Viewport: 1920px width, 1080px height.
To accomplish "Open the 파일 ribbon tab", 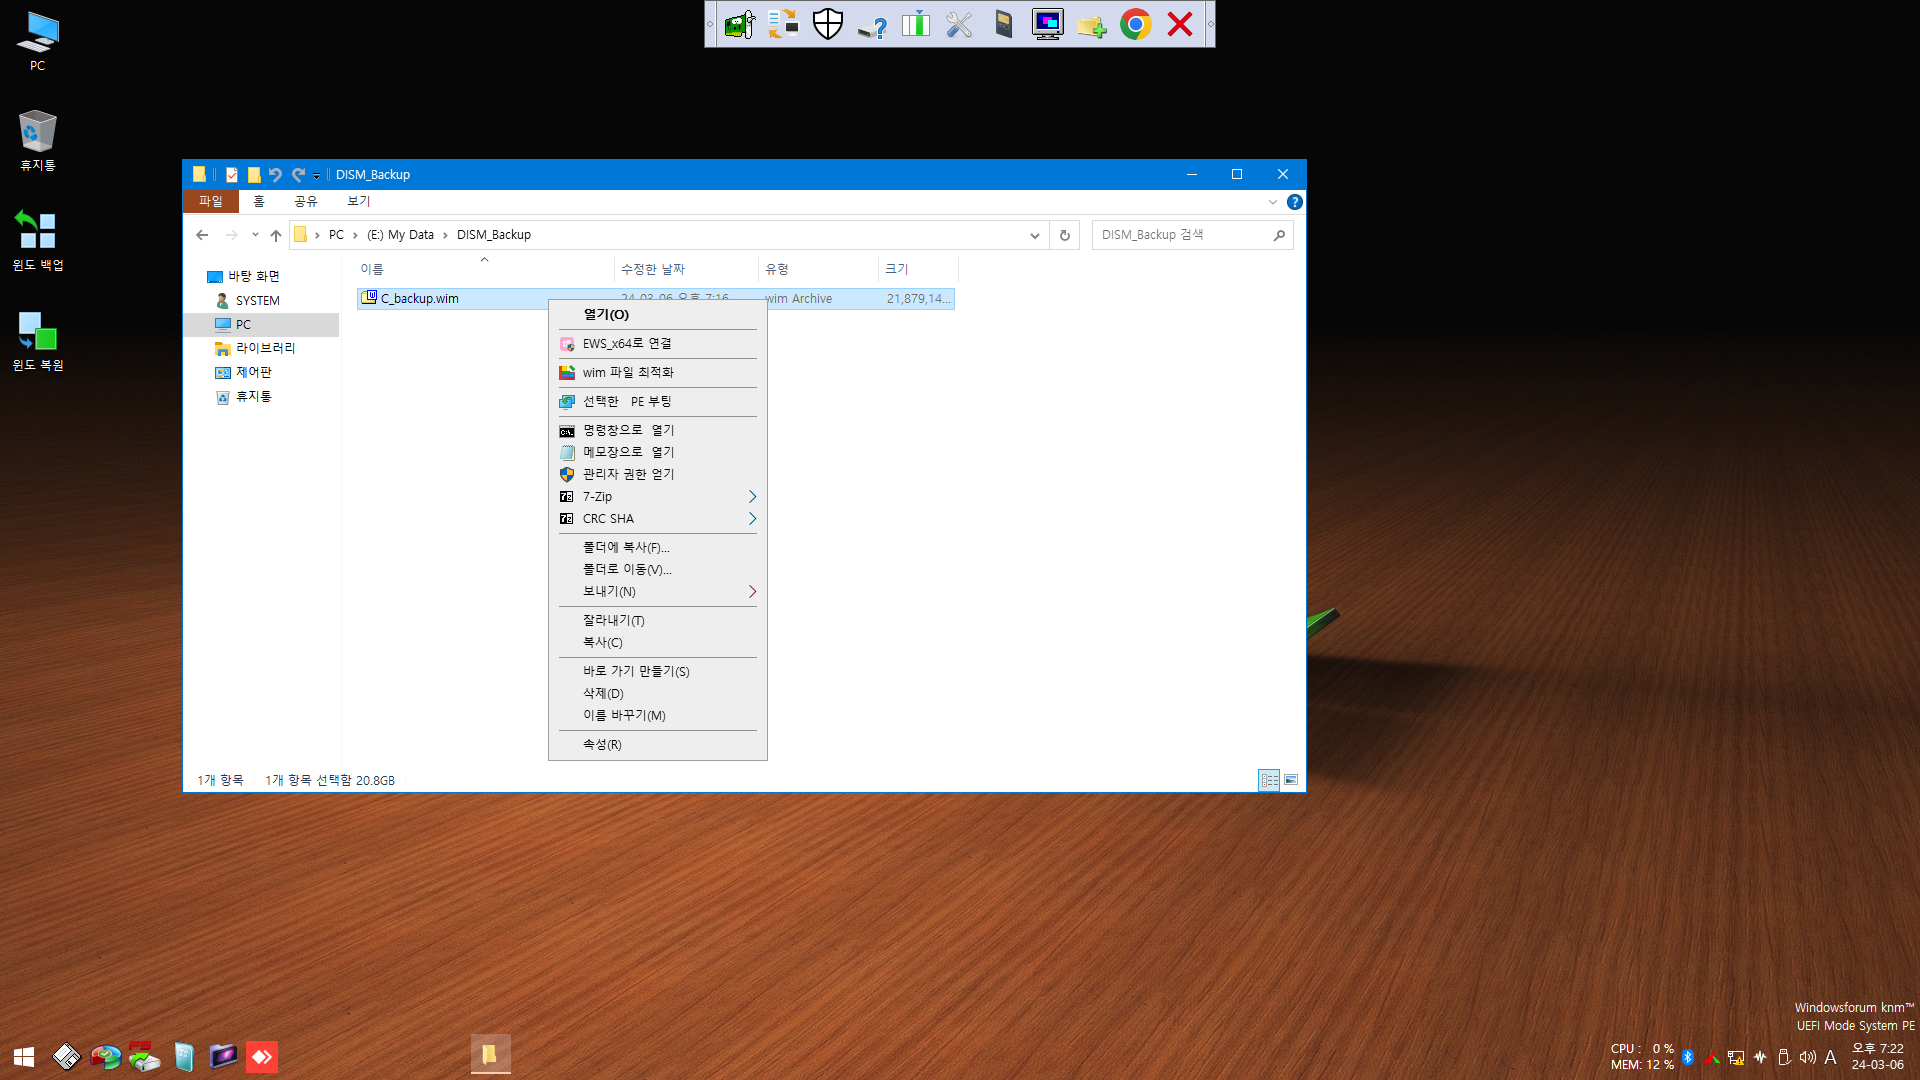I will (x=211, y=202).
